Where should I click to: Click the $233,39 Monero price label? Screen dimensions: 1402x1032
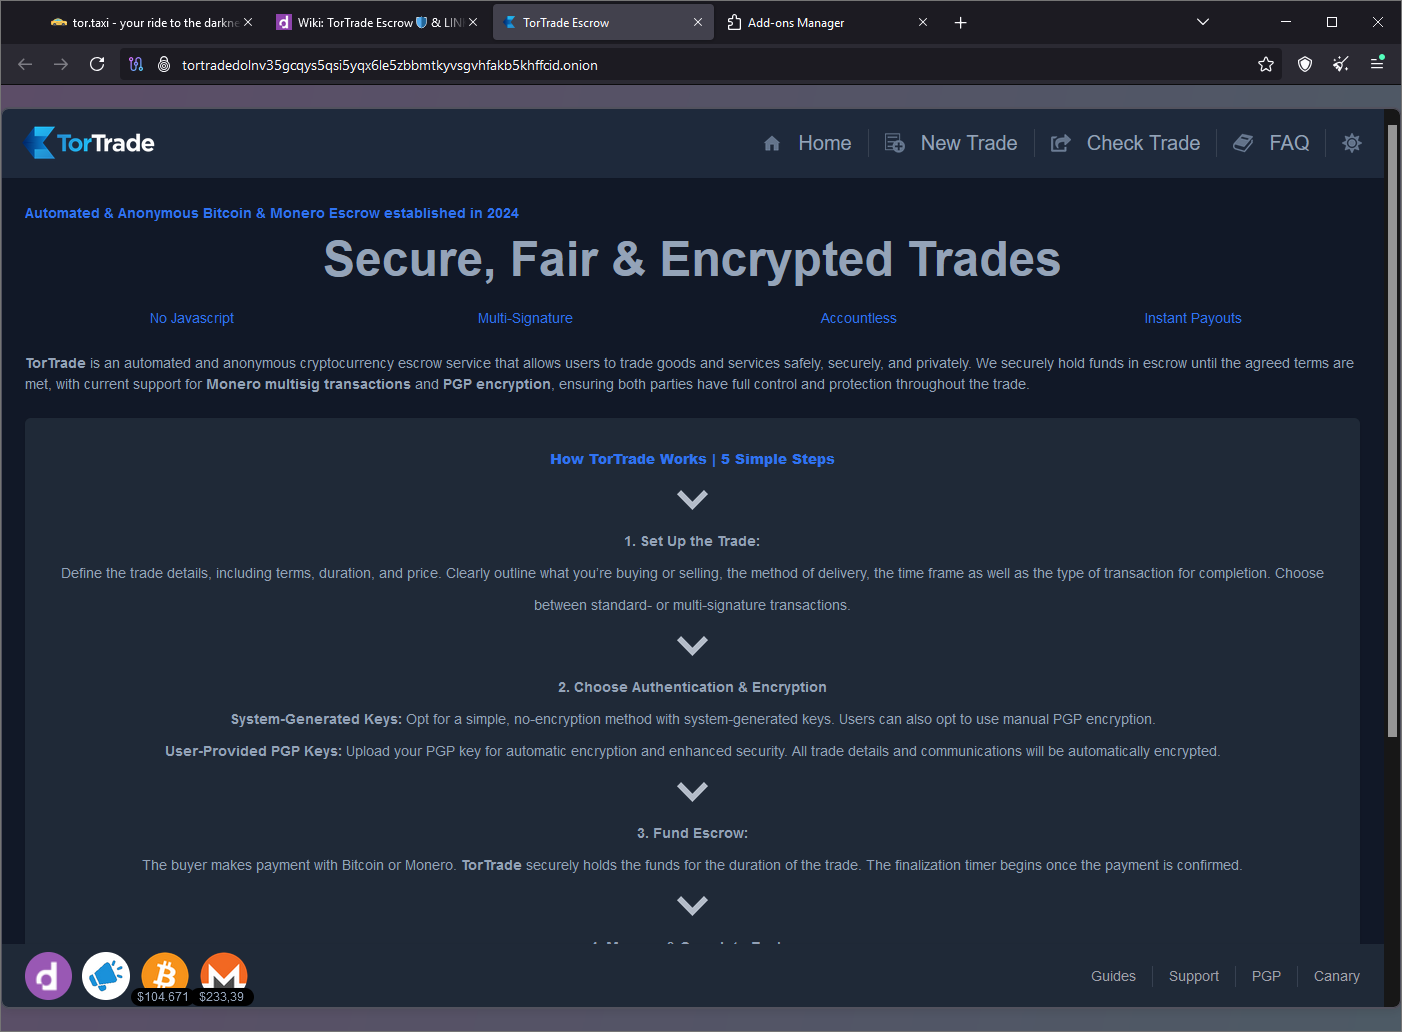[222, 997]
